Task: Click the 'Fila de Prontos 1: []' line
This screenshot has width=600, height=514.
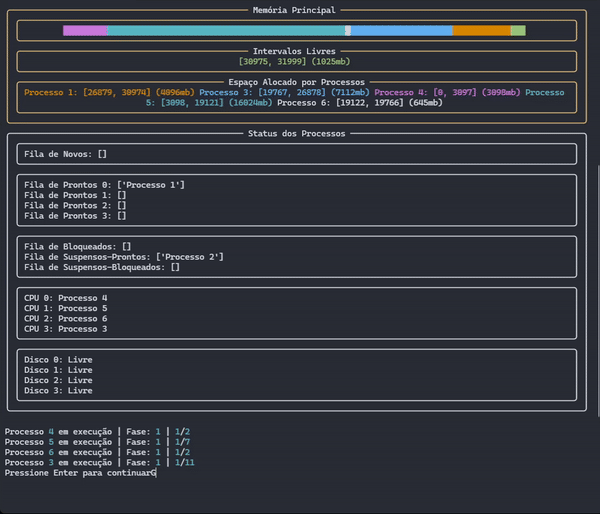Action: 75,196
